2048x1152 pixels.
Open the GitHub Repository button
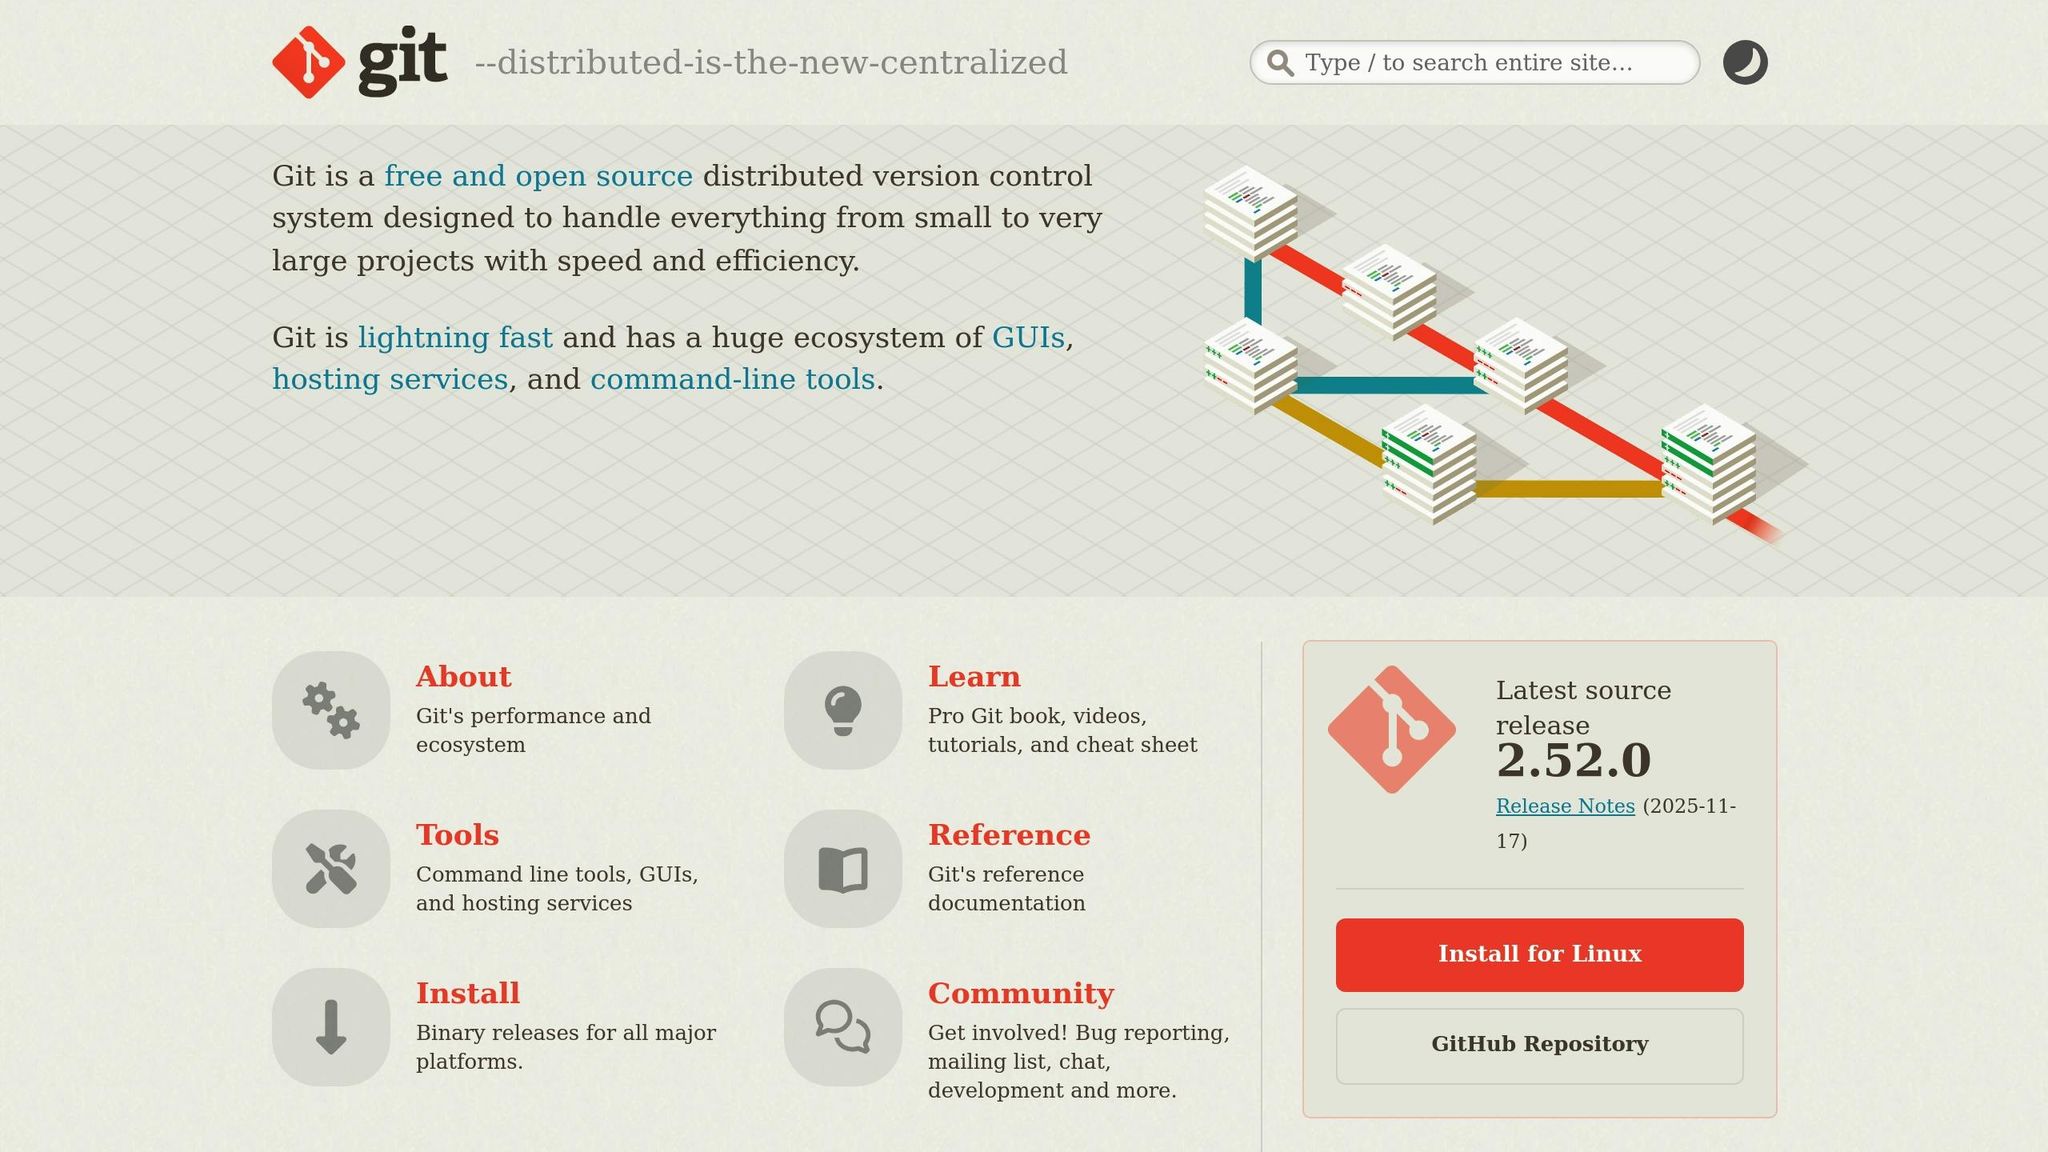pyautogui.click(x=1539, y=1045)
